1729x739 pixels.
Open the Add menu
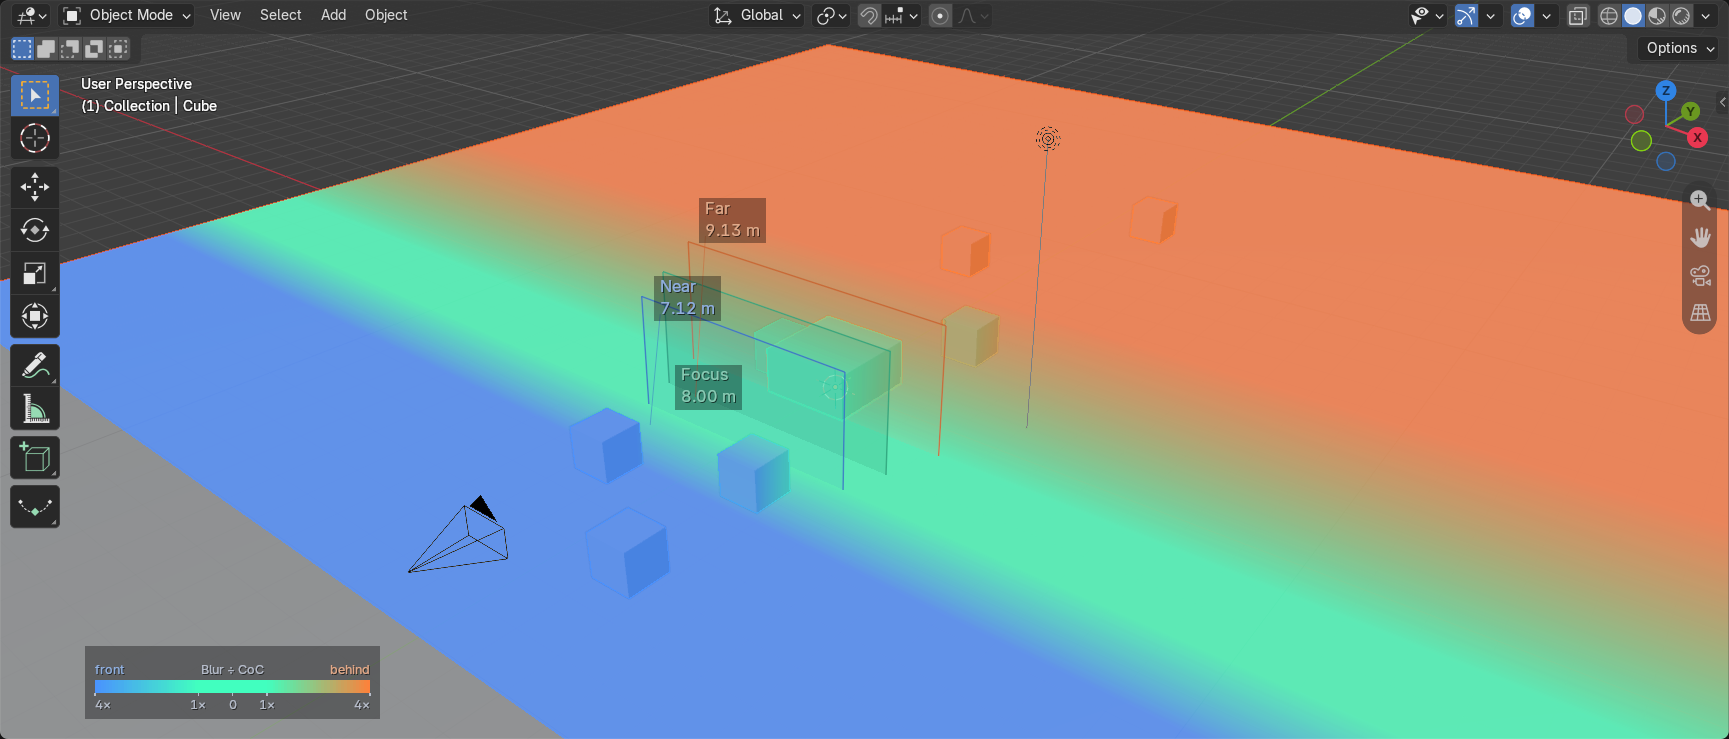click(x=333, y=15)
